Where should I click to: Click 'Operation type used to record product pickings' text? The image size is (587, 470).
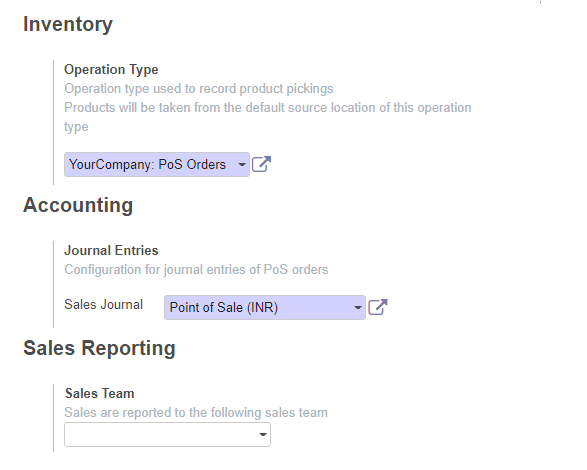[199, 89]
